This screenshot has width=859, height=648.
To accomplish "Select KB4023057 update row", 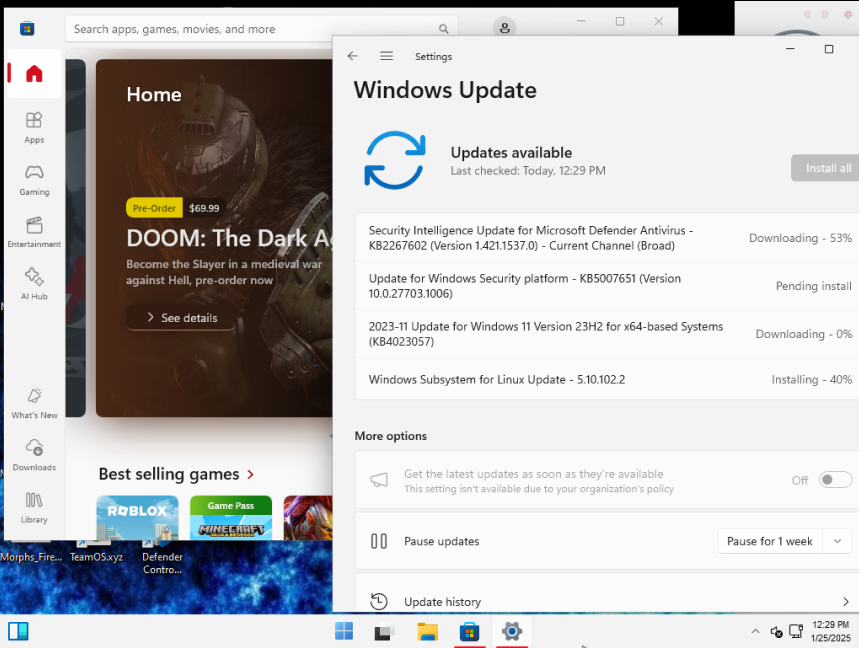I will point(606,334).
